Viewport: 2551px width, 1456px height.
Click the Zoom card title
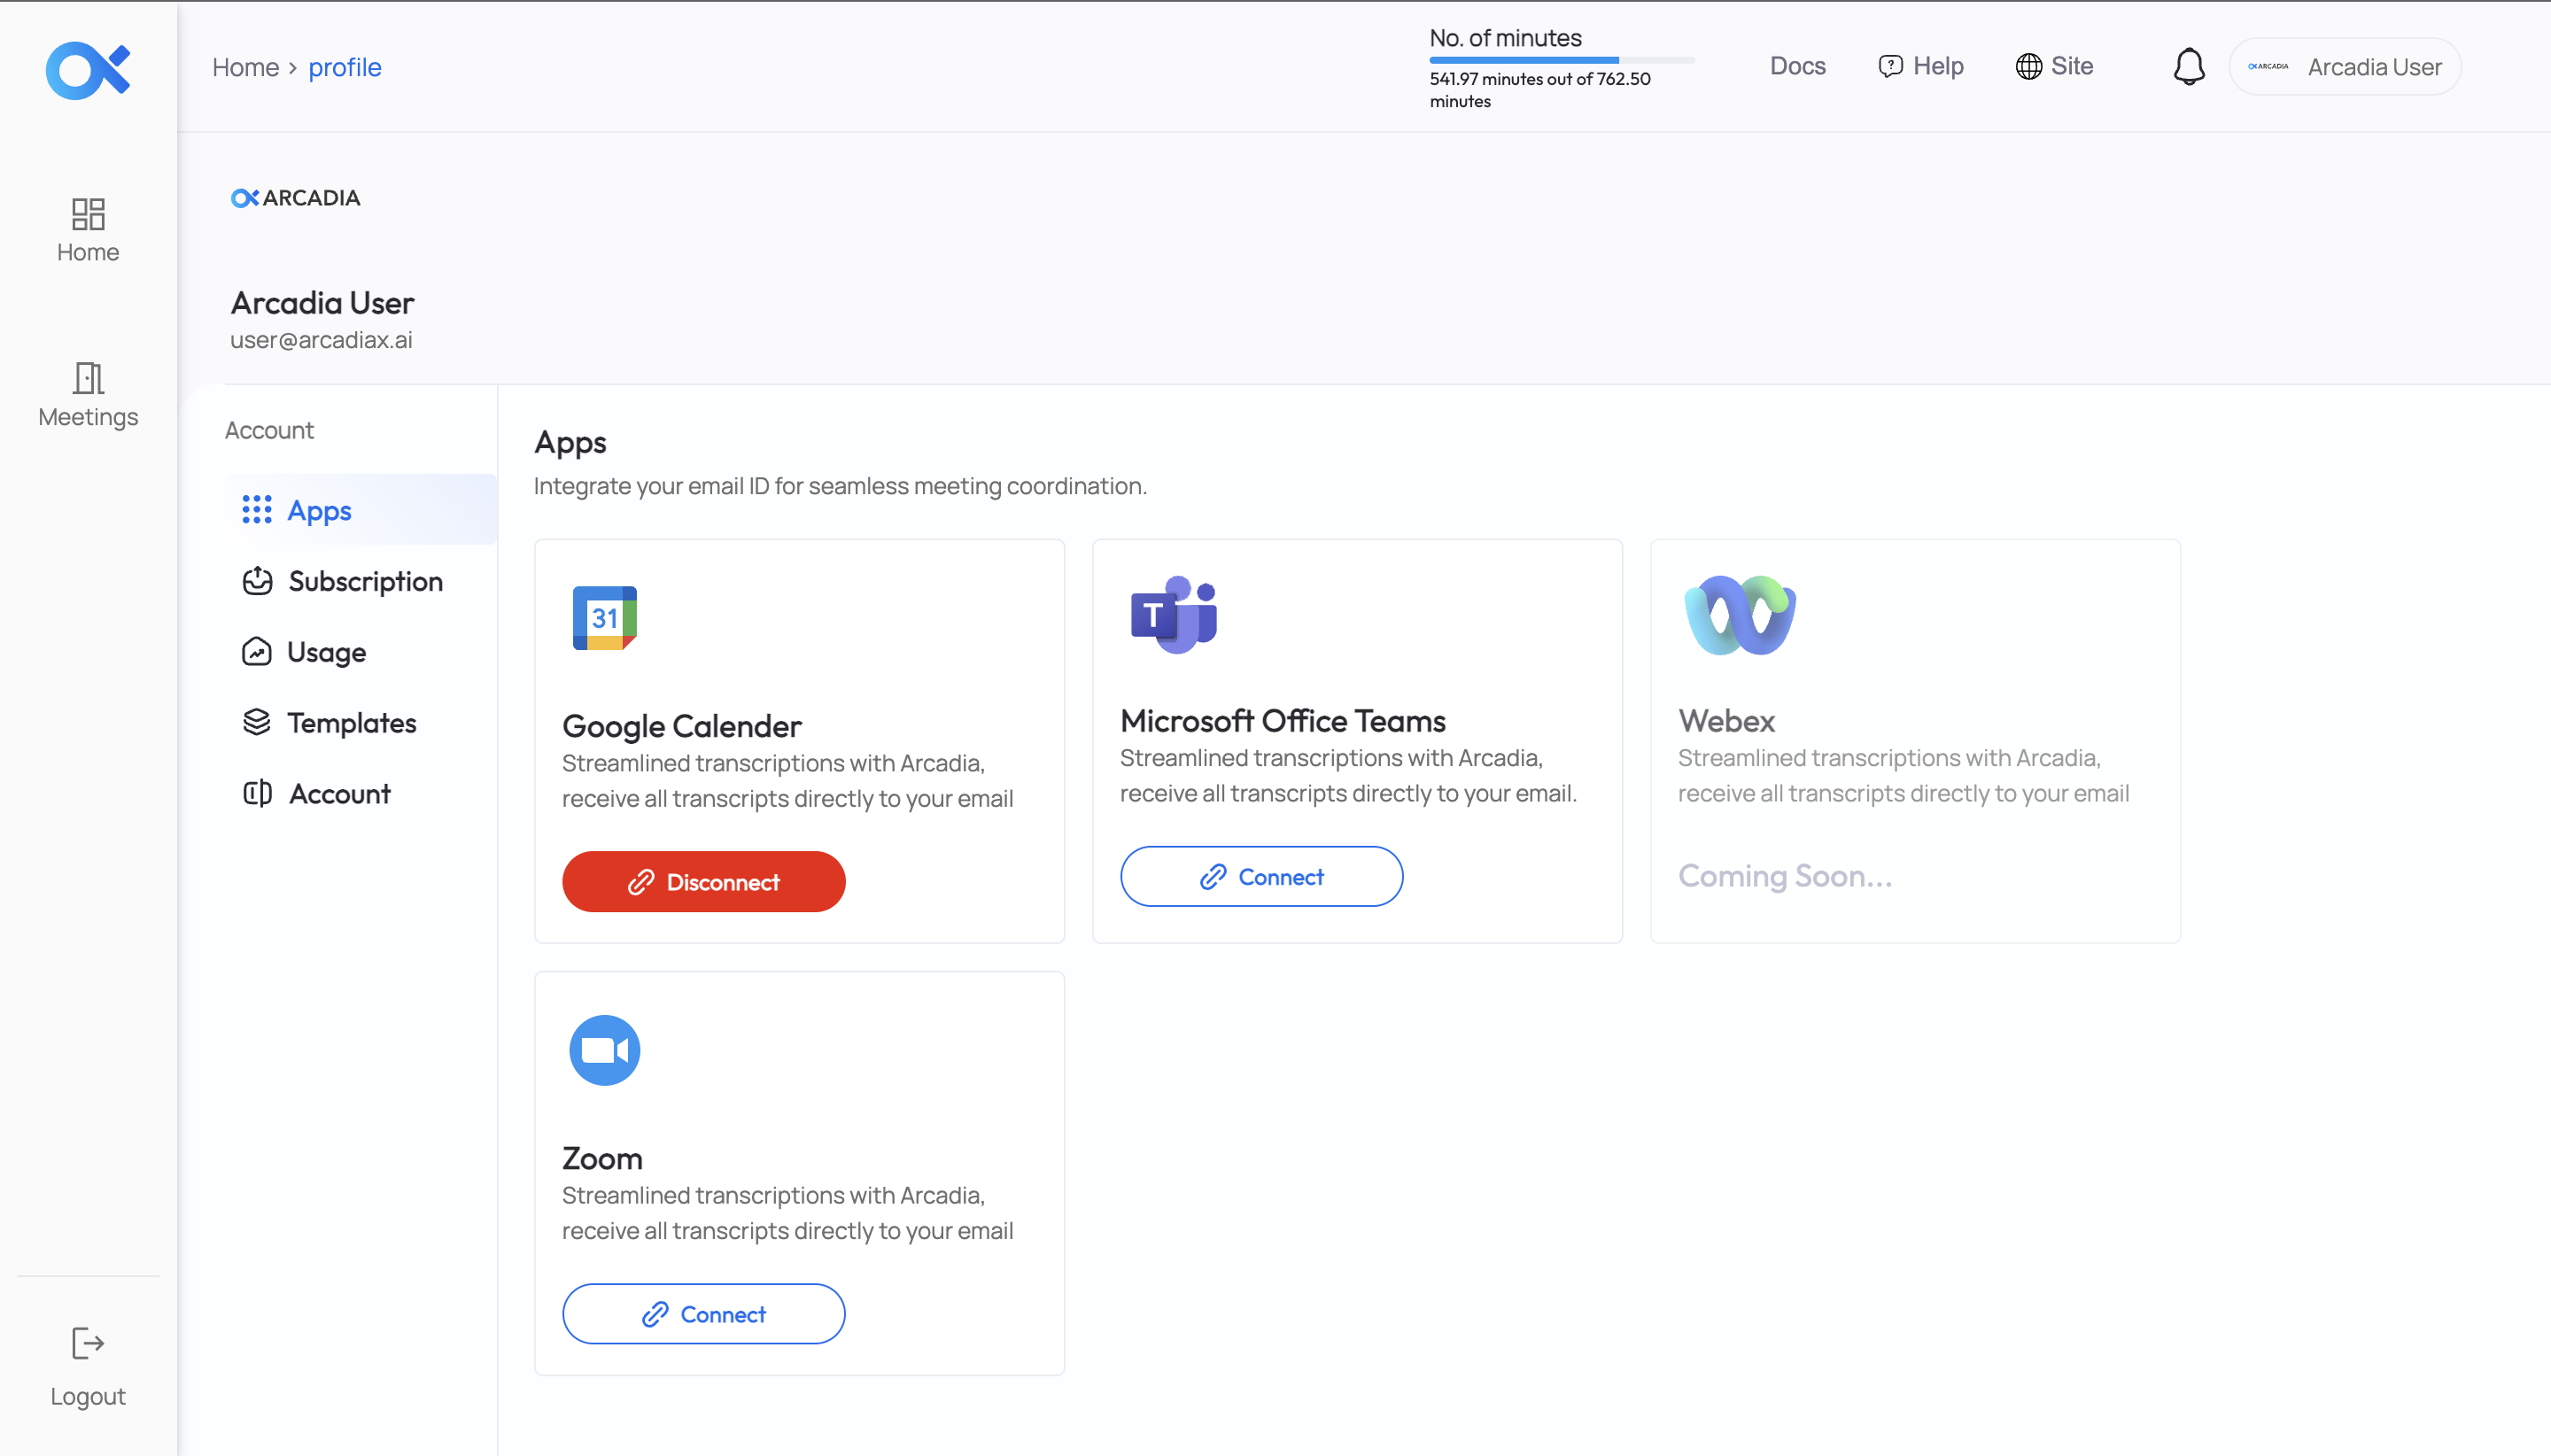click(602, 1158)
